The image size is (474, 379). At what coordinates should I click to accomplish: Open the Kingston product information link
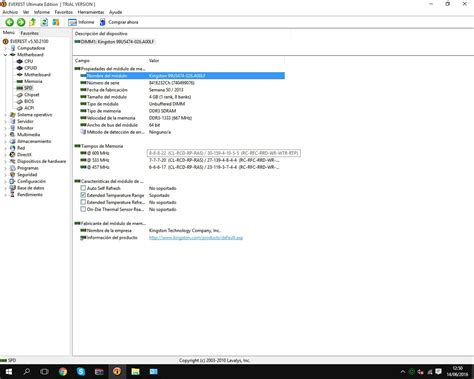click(x=196, y=238)
